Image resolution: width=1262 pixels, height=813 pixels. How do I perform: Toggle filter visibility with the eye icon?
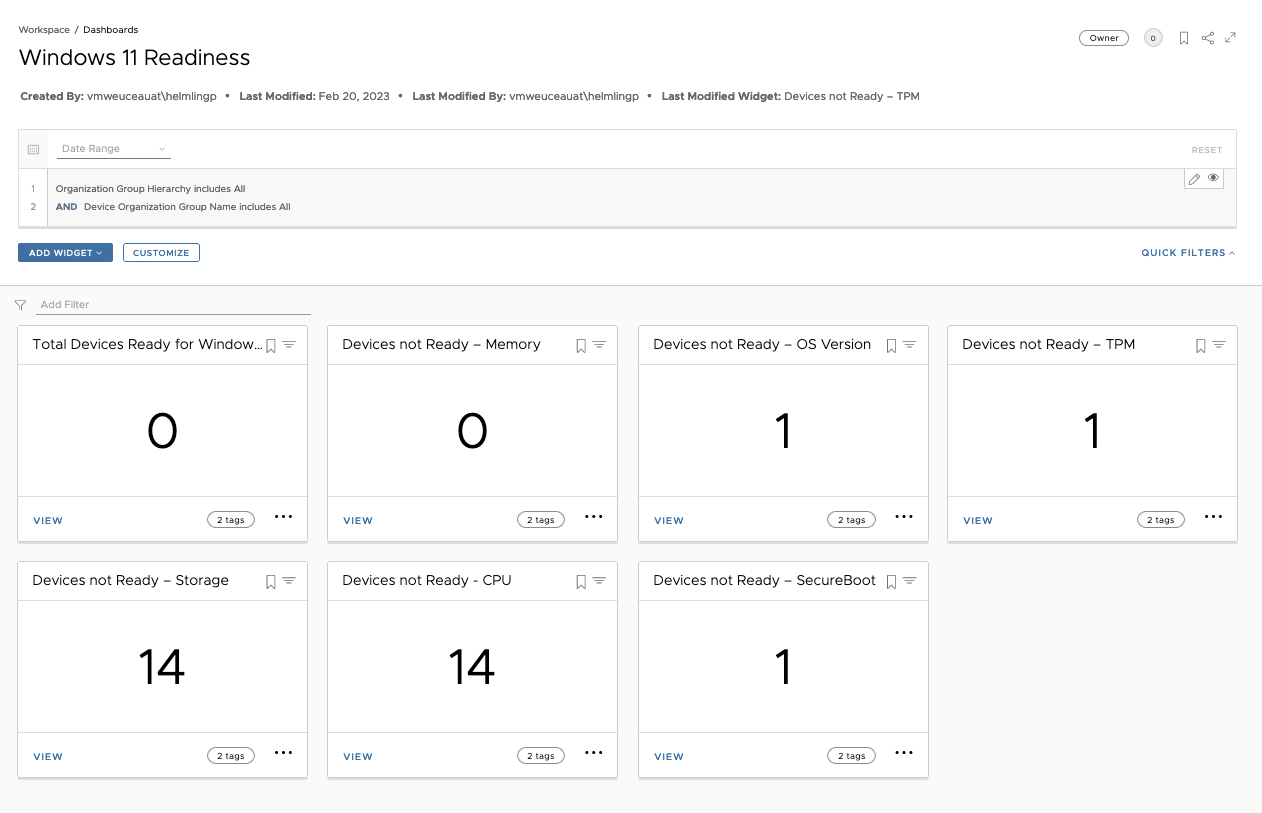(x=1213, y=178)
